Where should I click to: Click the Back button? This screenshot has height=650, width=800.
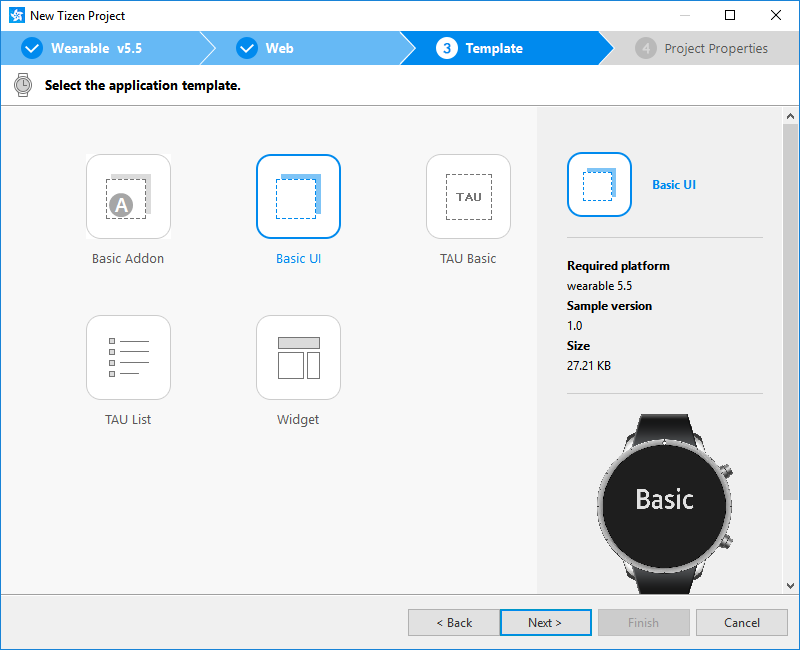[454, 622]
